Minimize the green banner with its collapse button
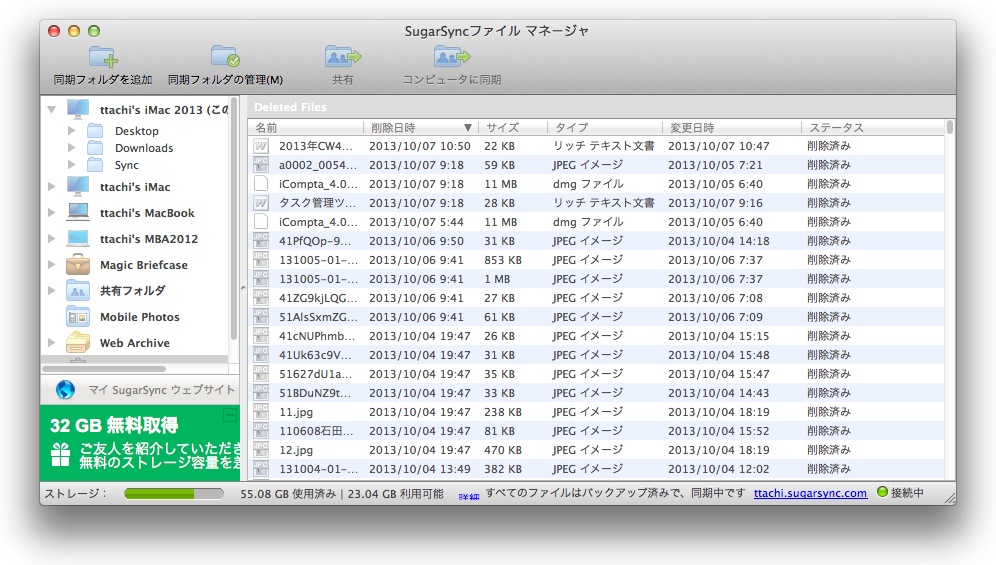 click(230, 416)
